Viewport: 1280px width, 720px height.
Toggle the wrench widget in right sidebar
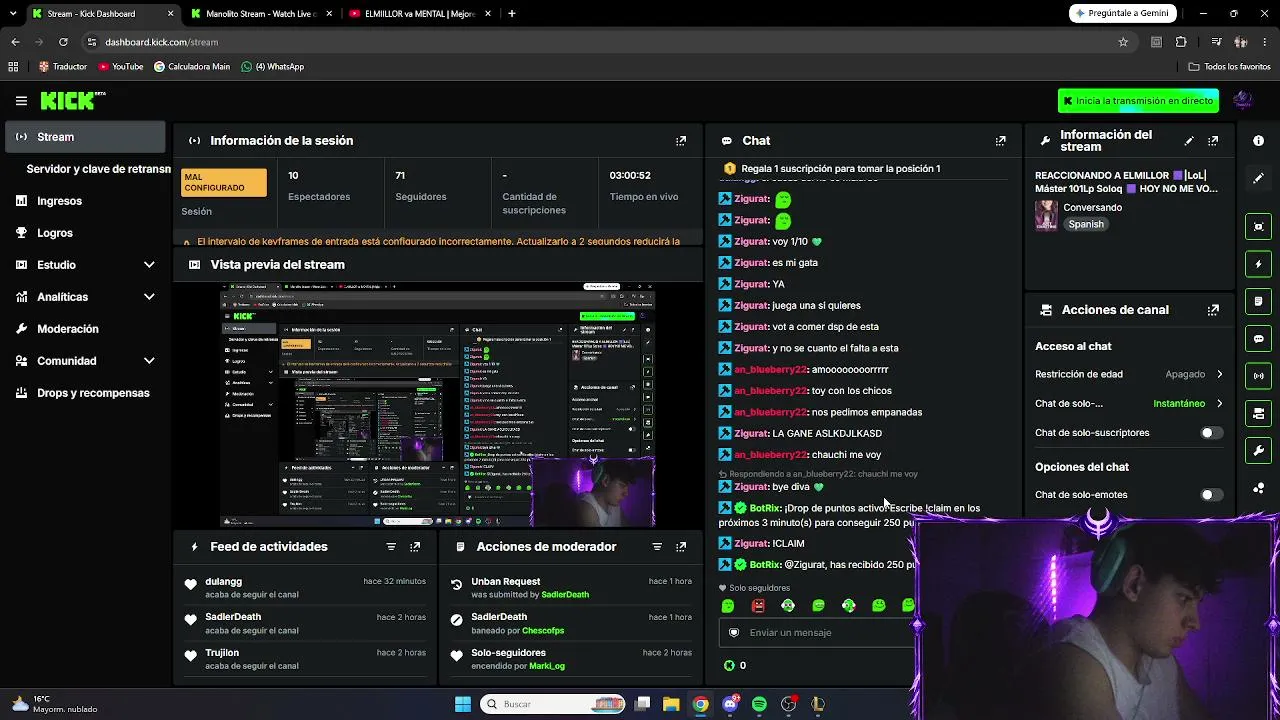[1259, 451]
